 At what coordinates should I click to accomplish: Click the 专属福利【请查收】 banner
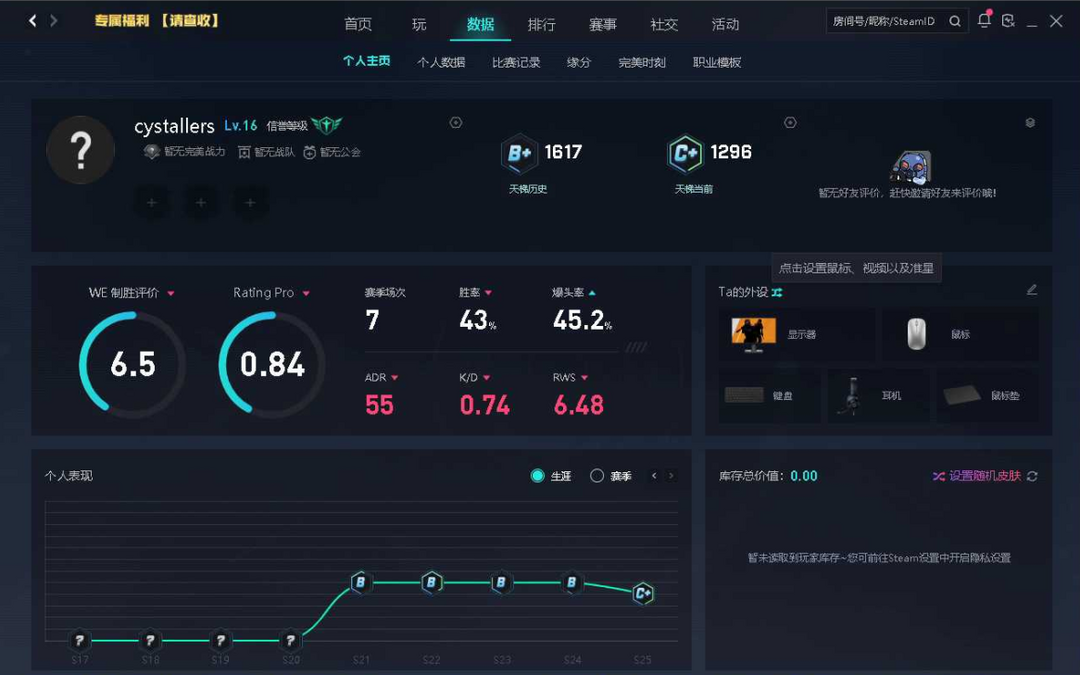tap(157, 21)
